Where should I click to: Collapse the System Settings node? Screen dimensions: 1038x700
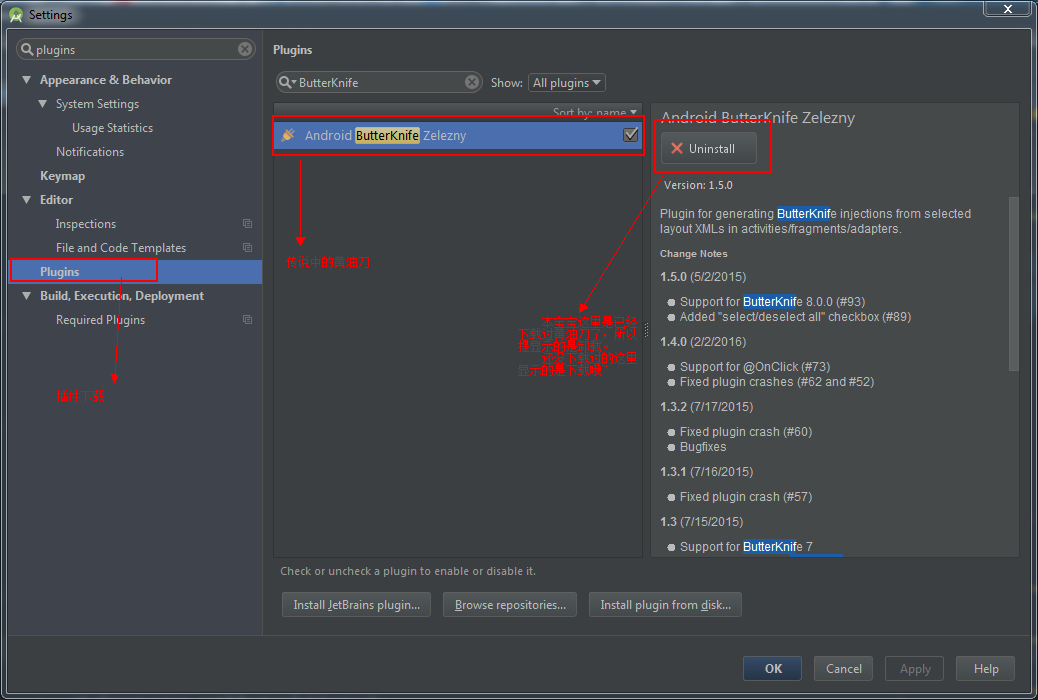pos(43,104)
